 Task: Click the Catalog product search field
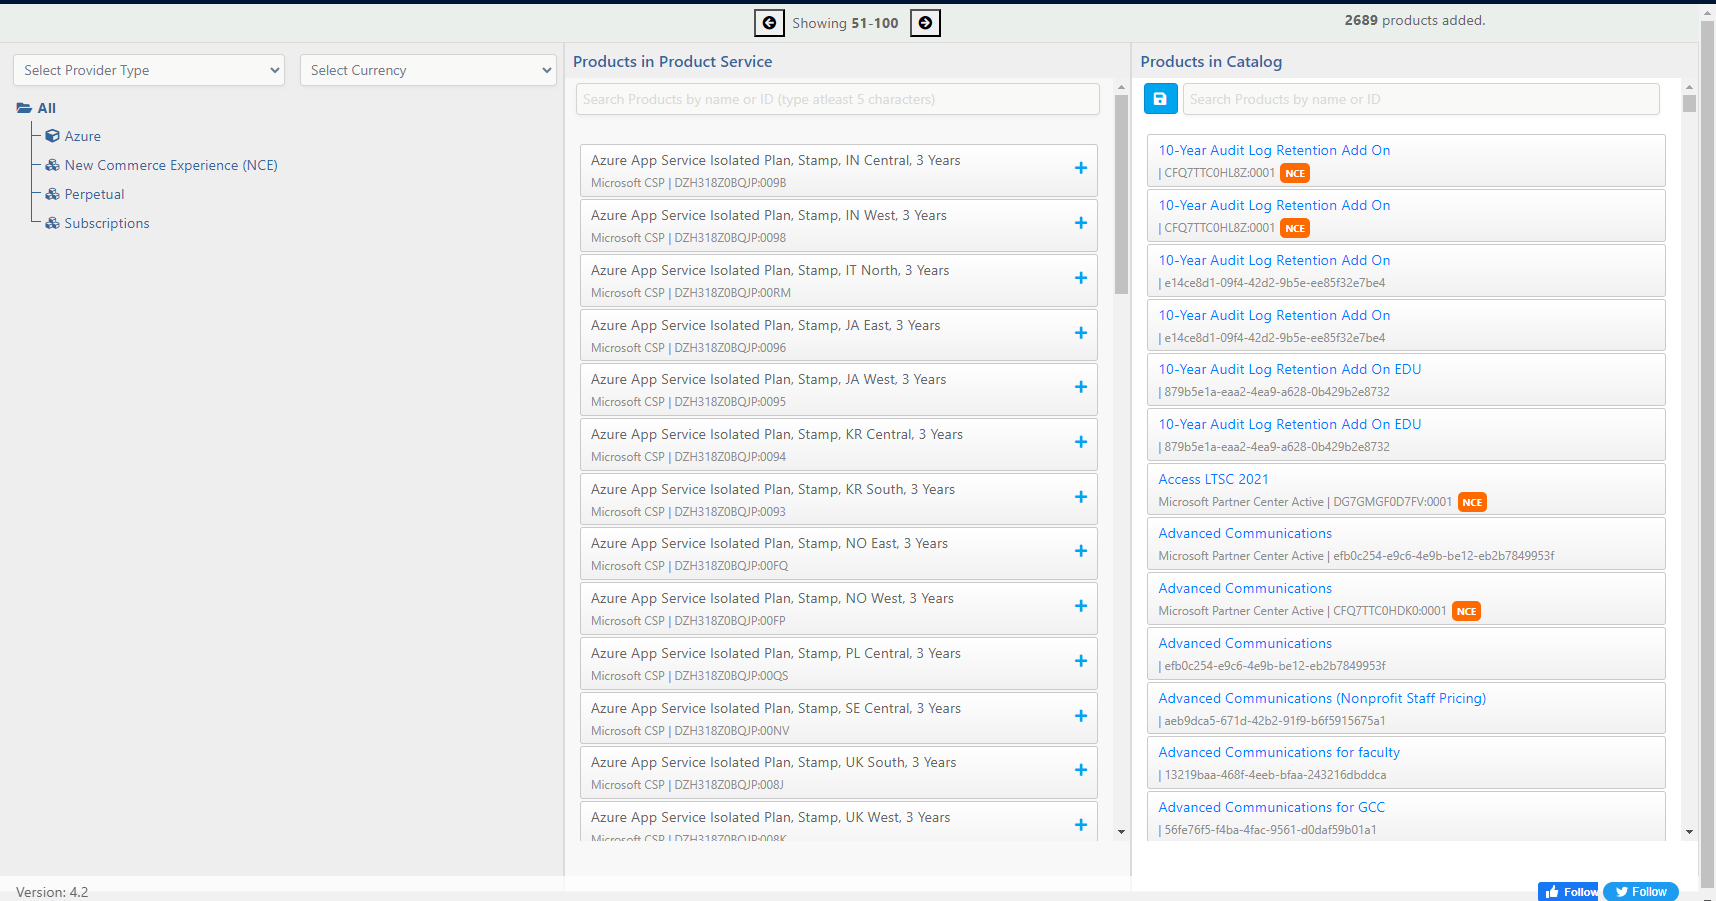coord(1421,99)
